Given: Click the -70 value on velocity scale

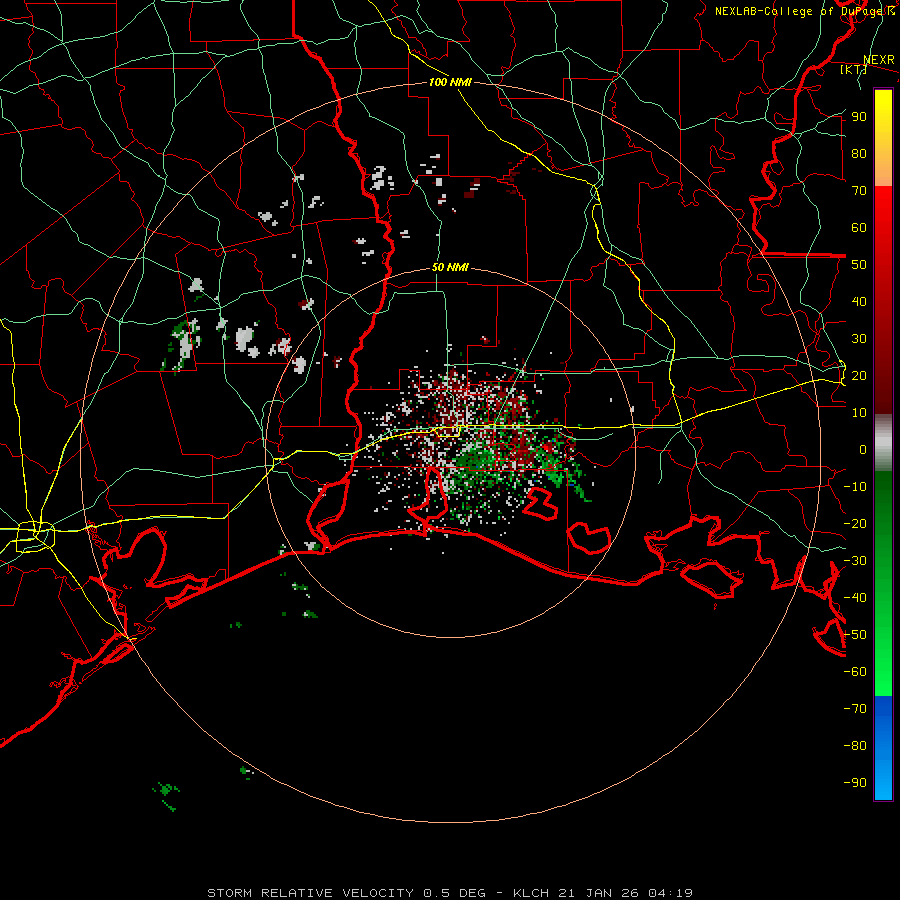Looking at the screenshot, I should click(855, 709).
